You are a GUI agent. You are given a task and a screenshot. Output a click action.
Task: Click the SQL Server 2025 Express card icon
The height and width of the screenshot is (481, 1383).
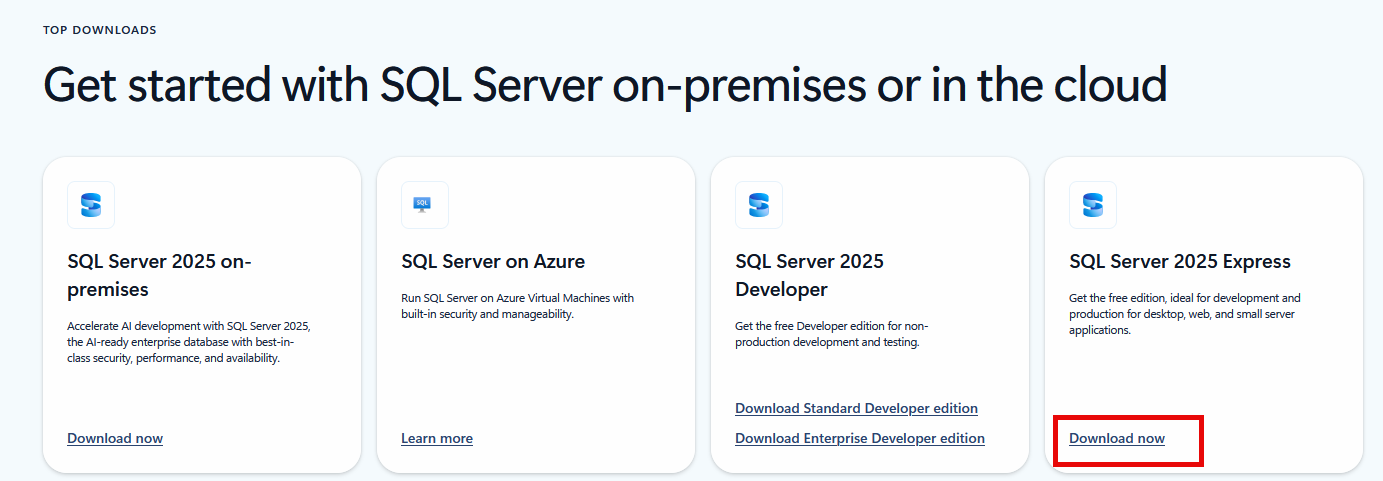[1092, 205]
